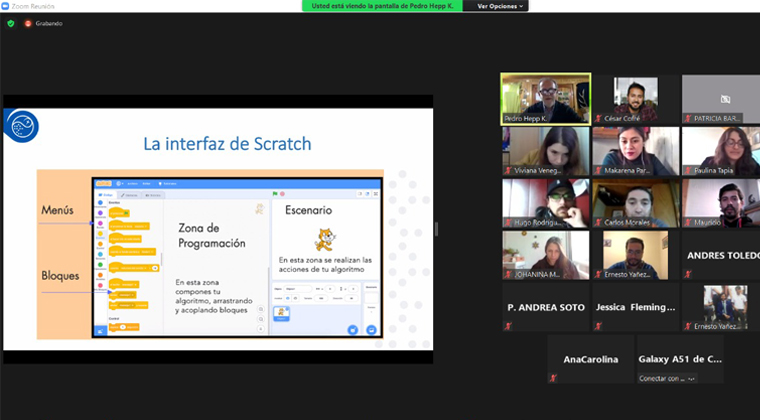The height and width of the screenshot is (420, 760).
Task: Click the green screen-sharing notice for Pedro Hepp K.
Action: (382, 6)
